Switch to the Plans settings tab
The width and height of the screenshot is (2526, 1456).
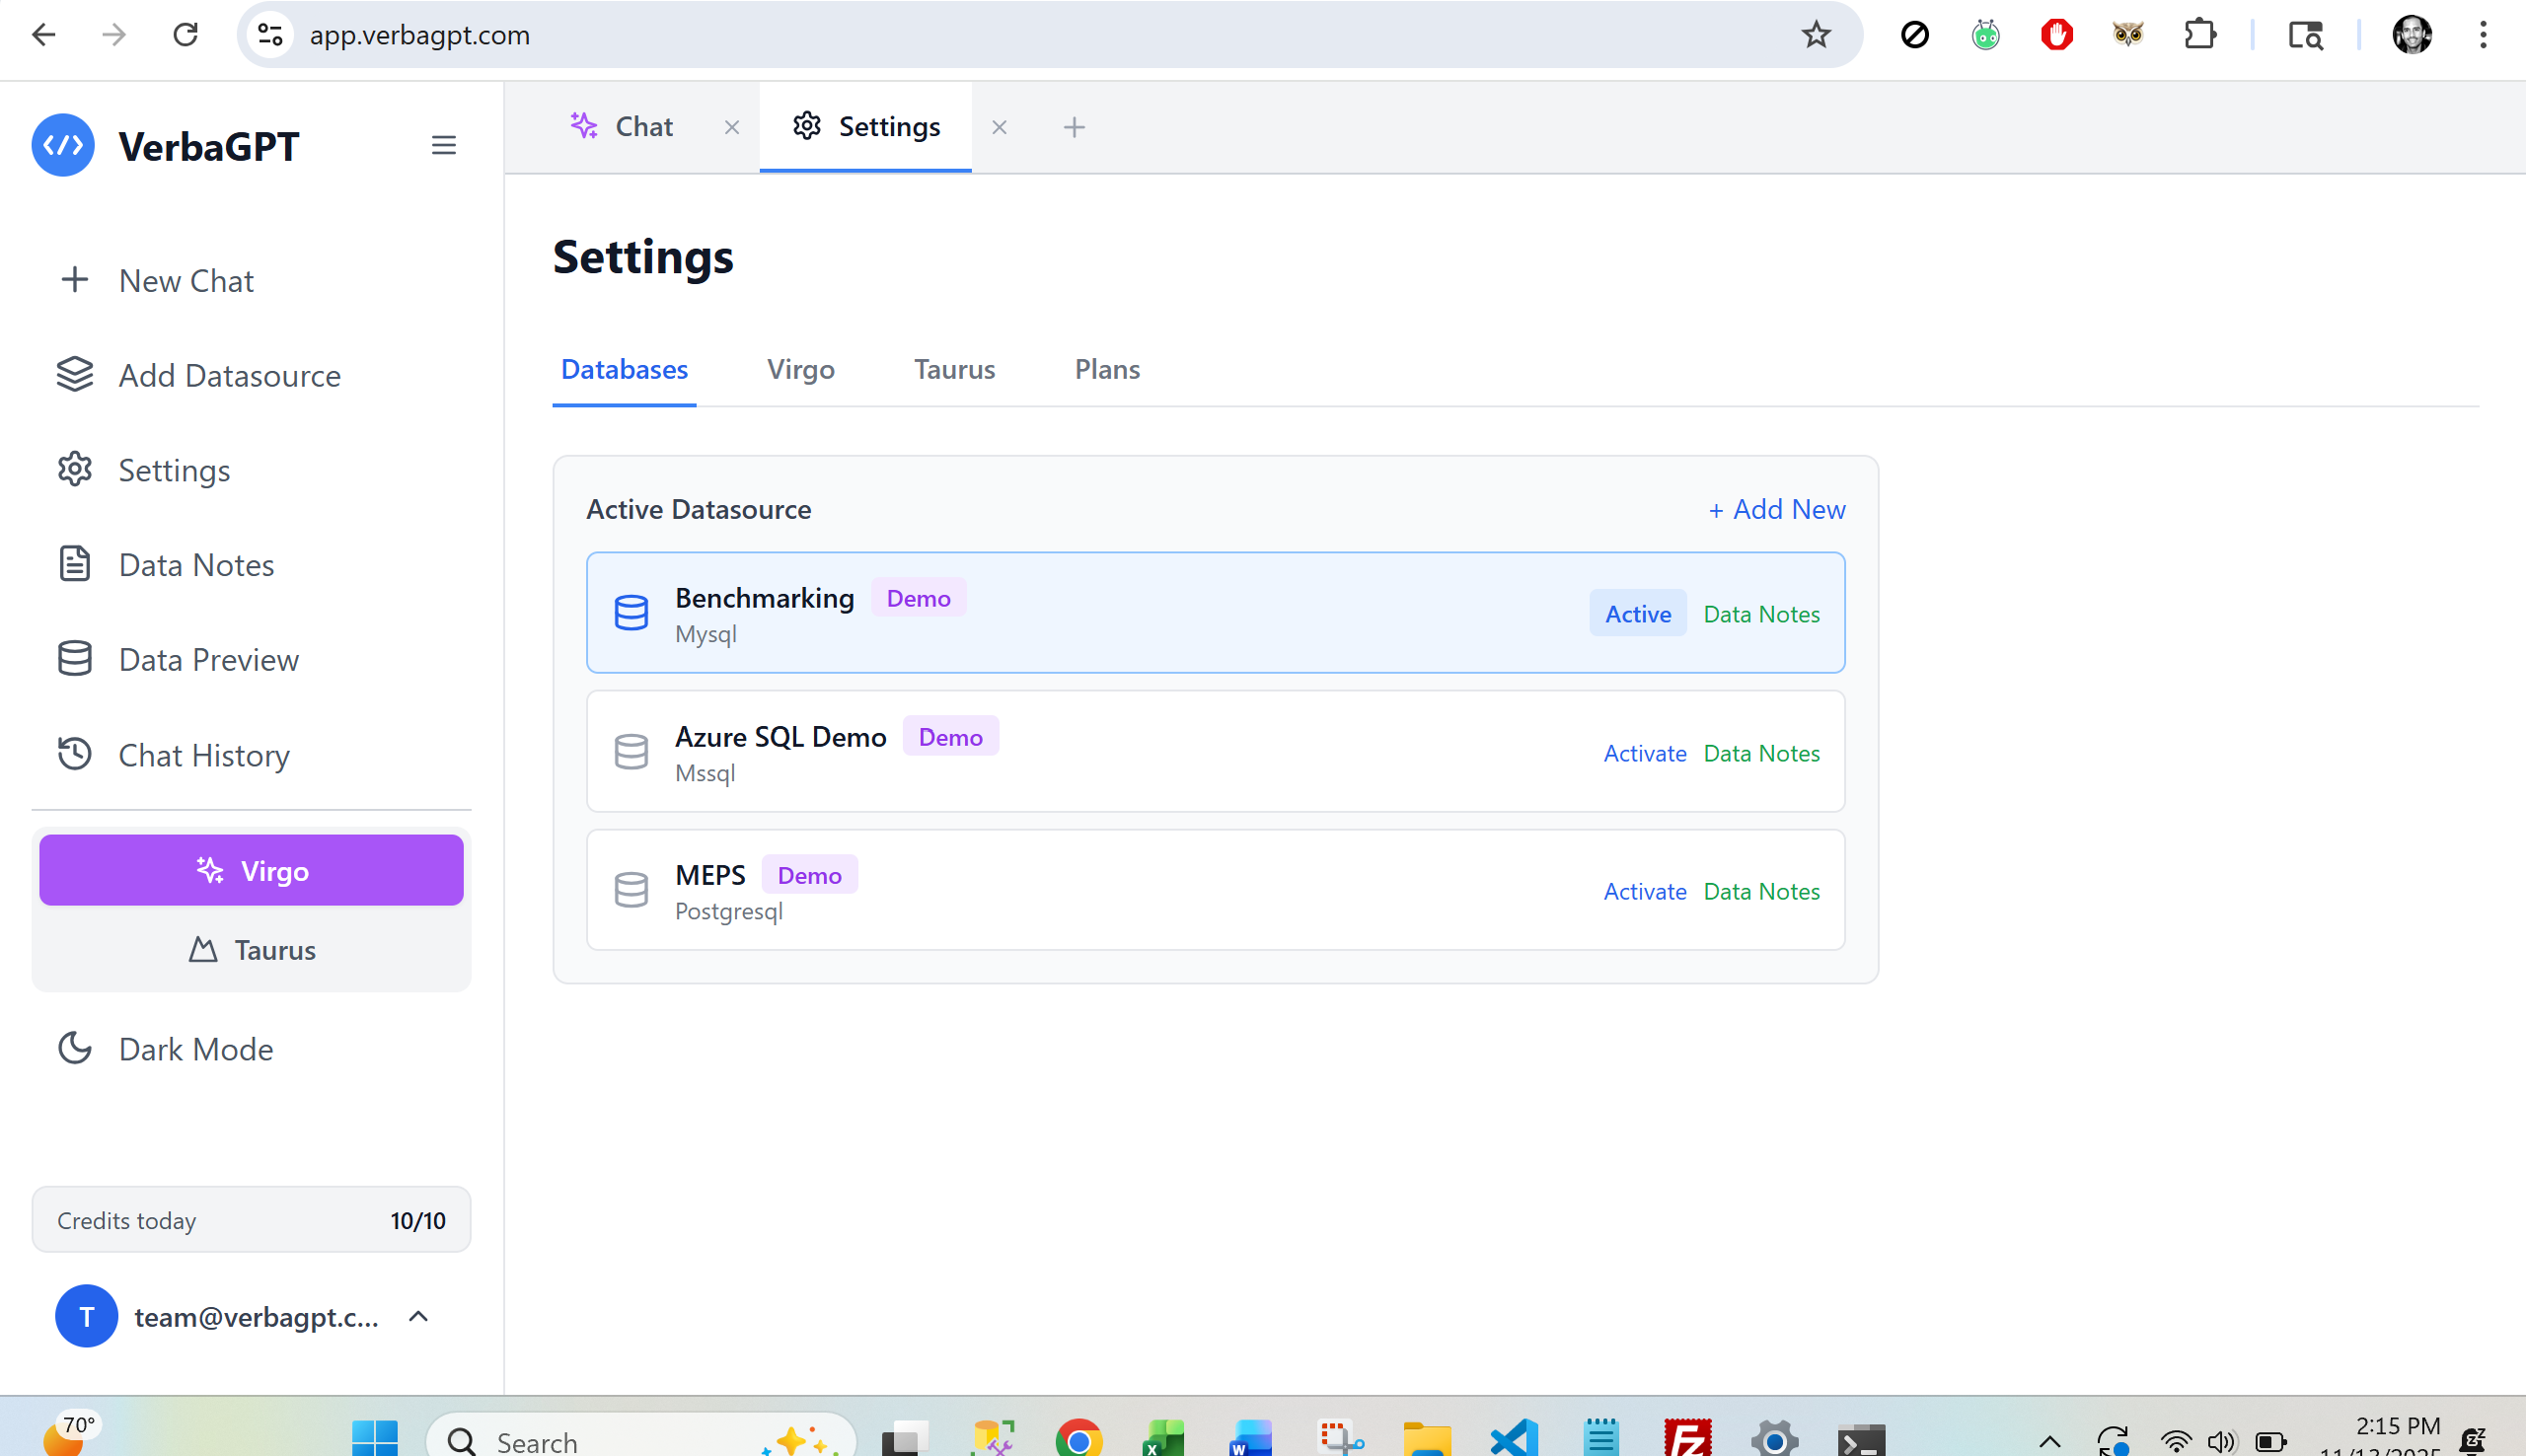point(1106,370)
